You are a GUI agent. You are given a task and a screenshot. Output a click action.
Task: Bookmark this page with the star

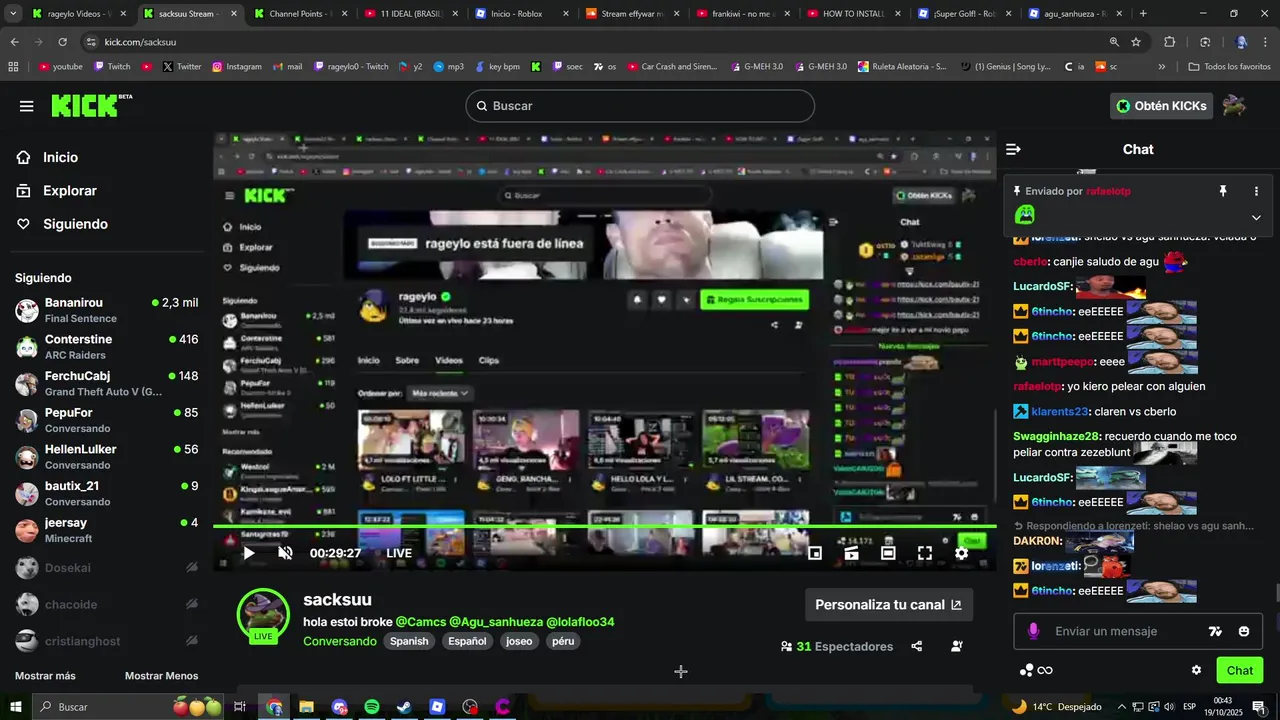1136,42
